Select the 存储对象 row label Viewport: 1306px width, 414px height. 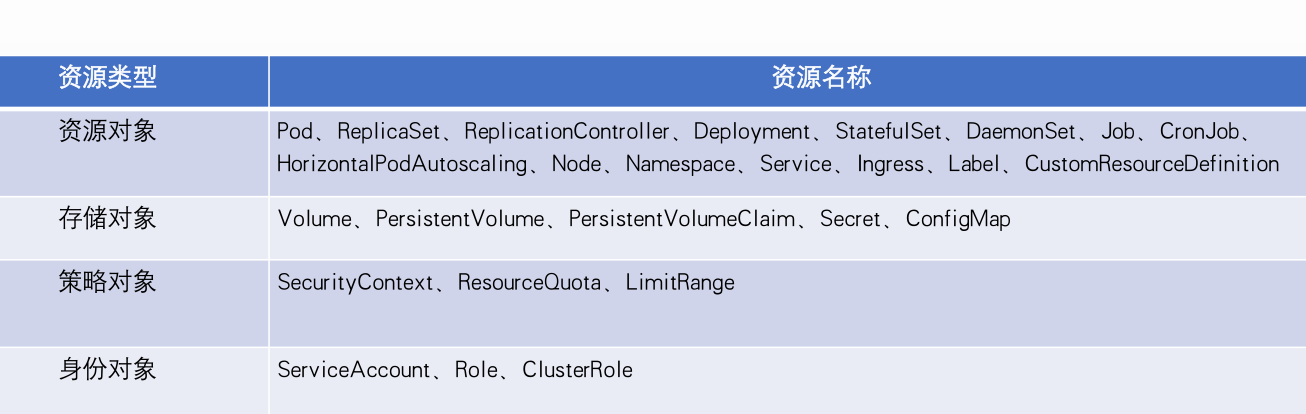pyautogui.click(x=107, y=219)
